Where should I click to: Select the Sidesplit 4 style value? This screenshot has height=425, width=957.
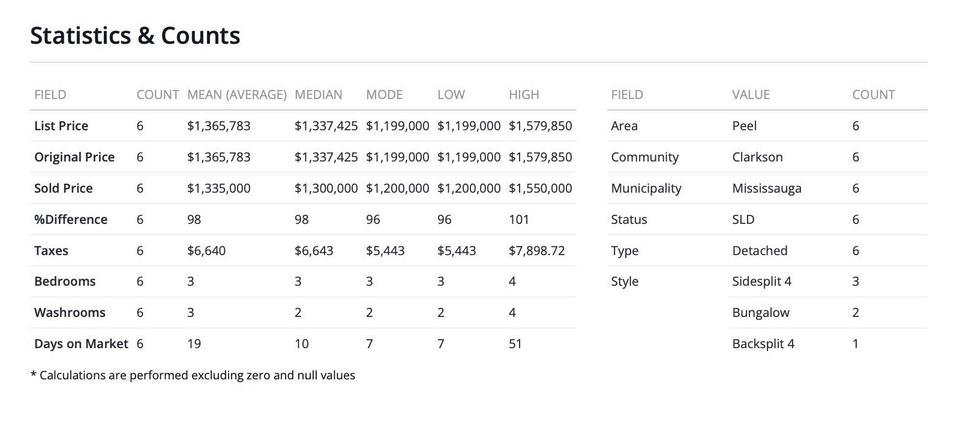761,282
